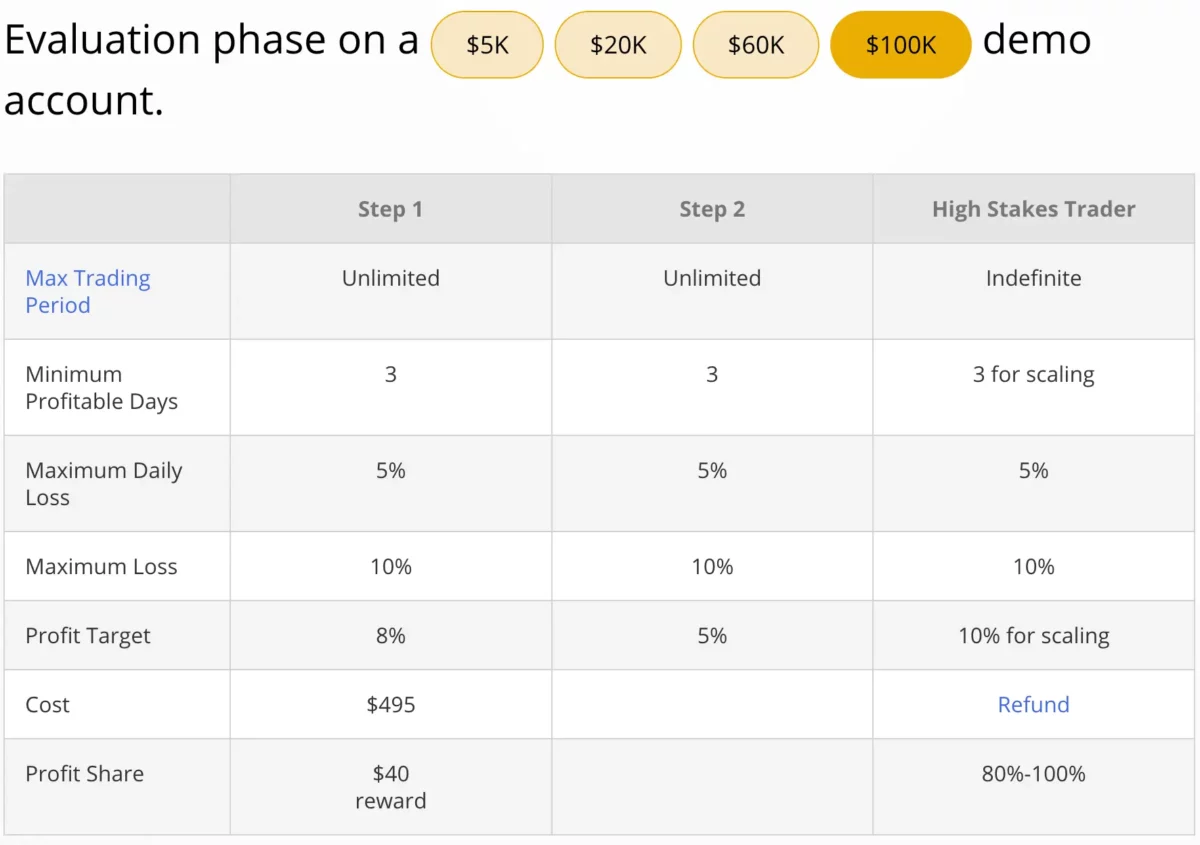This screenshot has height=845, width=1200.
Task: Follow the Refund link in Cost row
Action: (1033, 705)
